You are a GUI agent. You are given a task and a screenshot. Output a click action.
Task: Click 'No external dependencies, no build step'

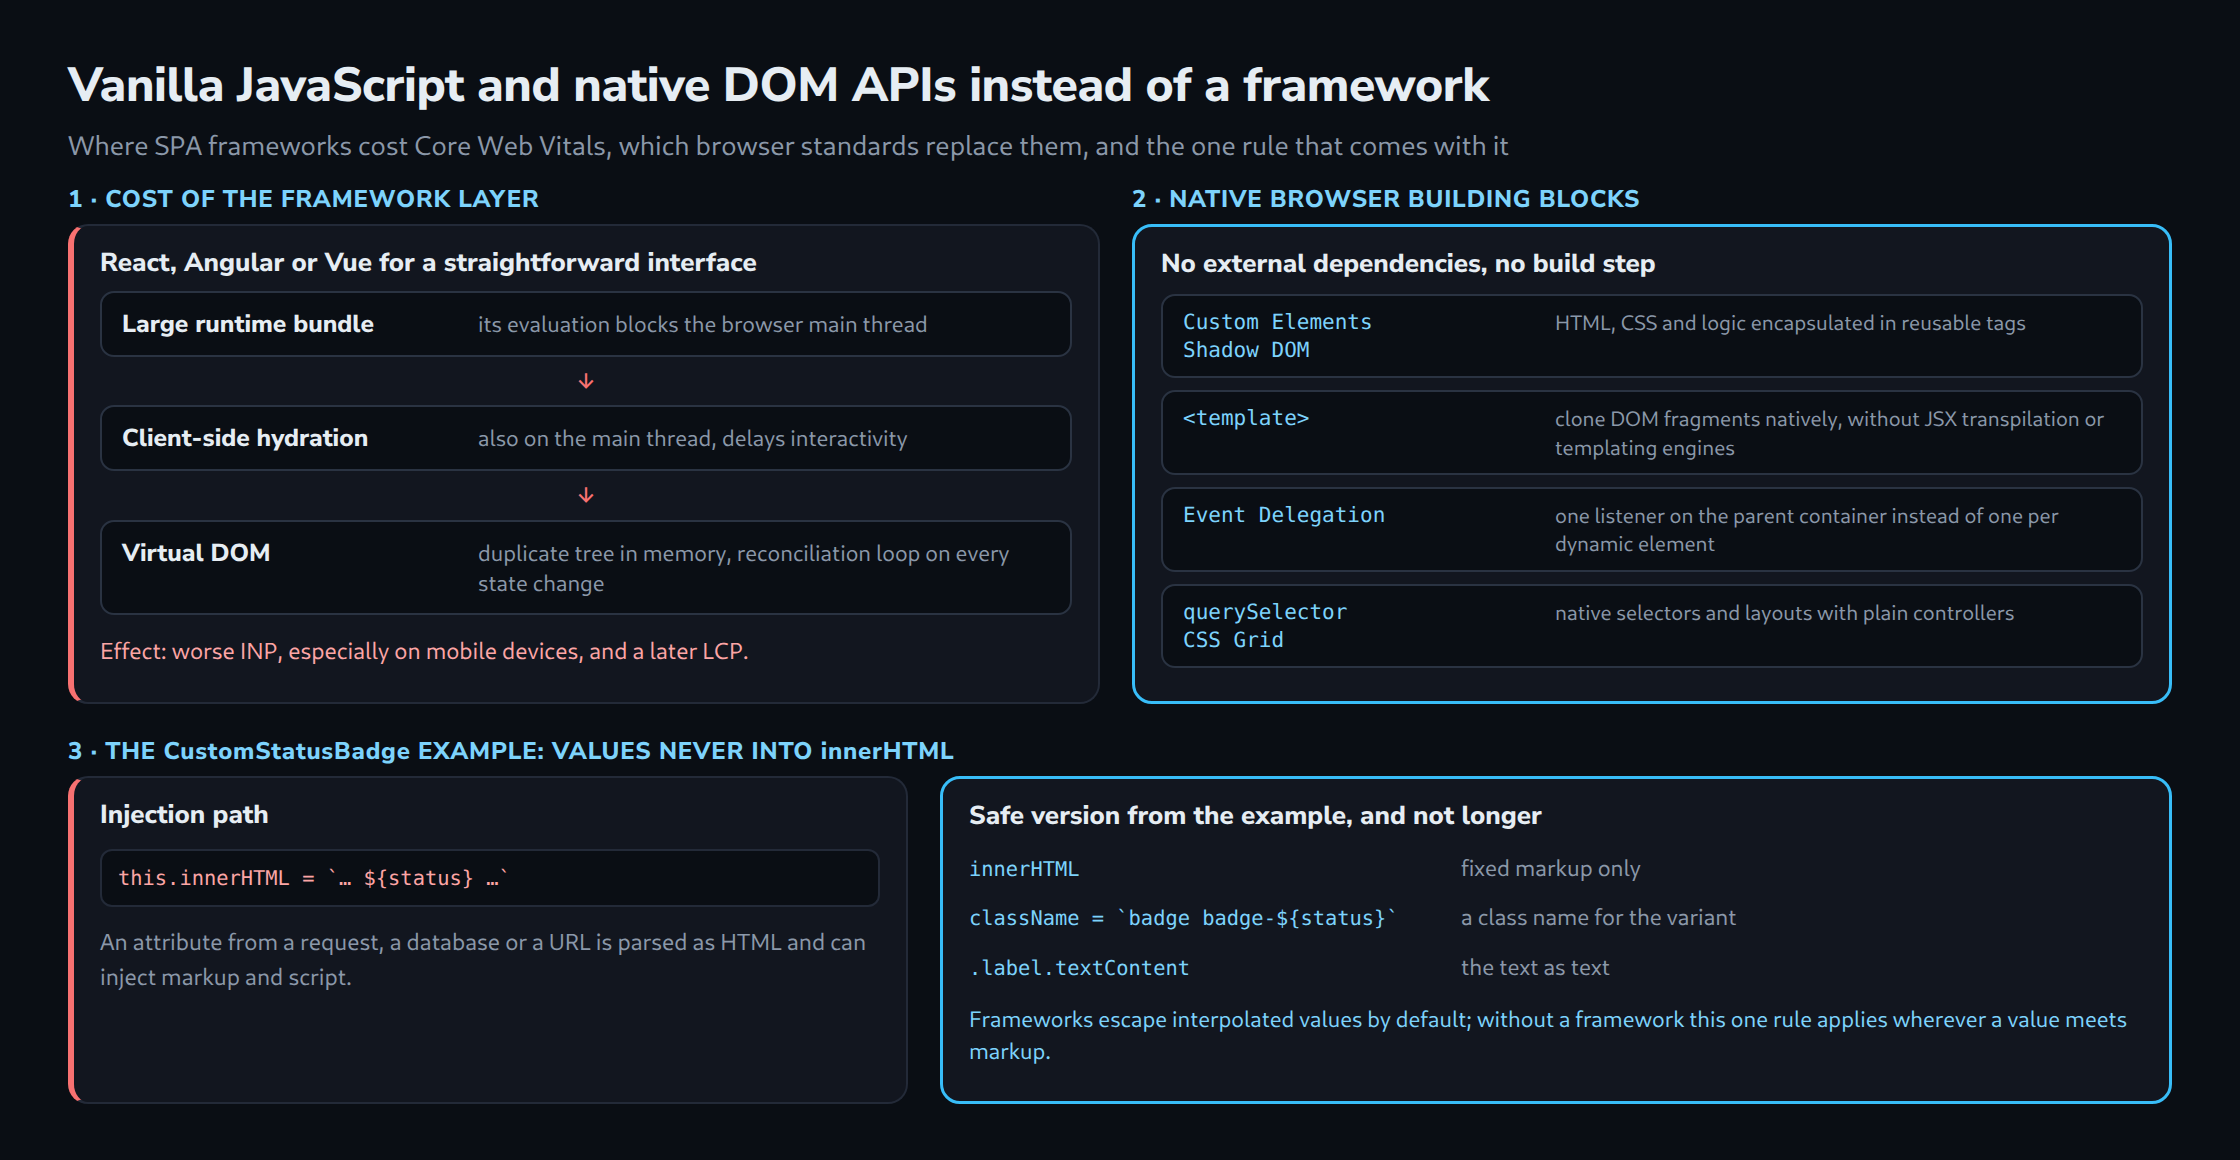(x=1408, y=263)
